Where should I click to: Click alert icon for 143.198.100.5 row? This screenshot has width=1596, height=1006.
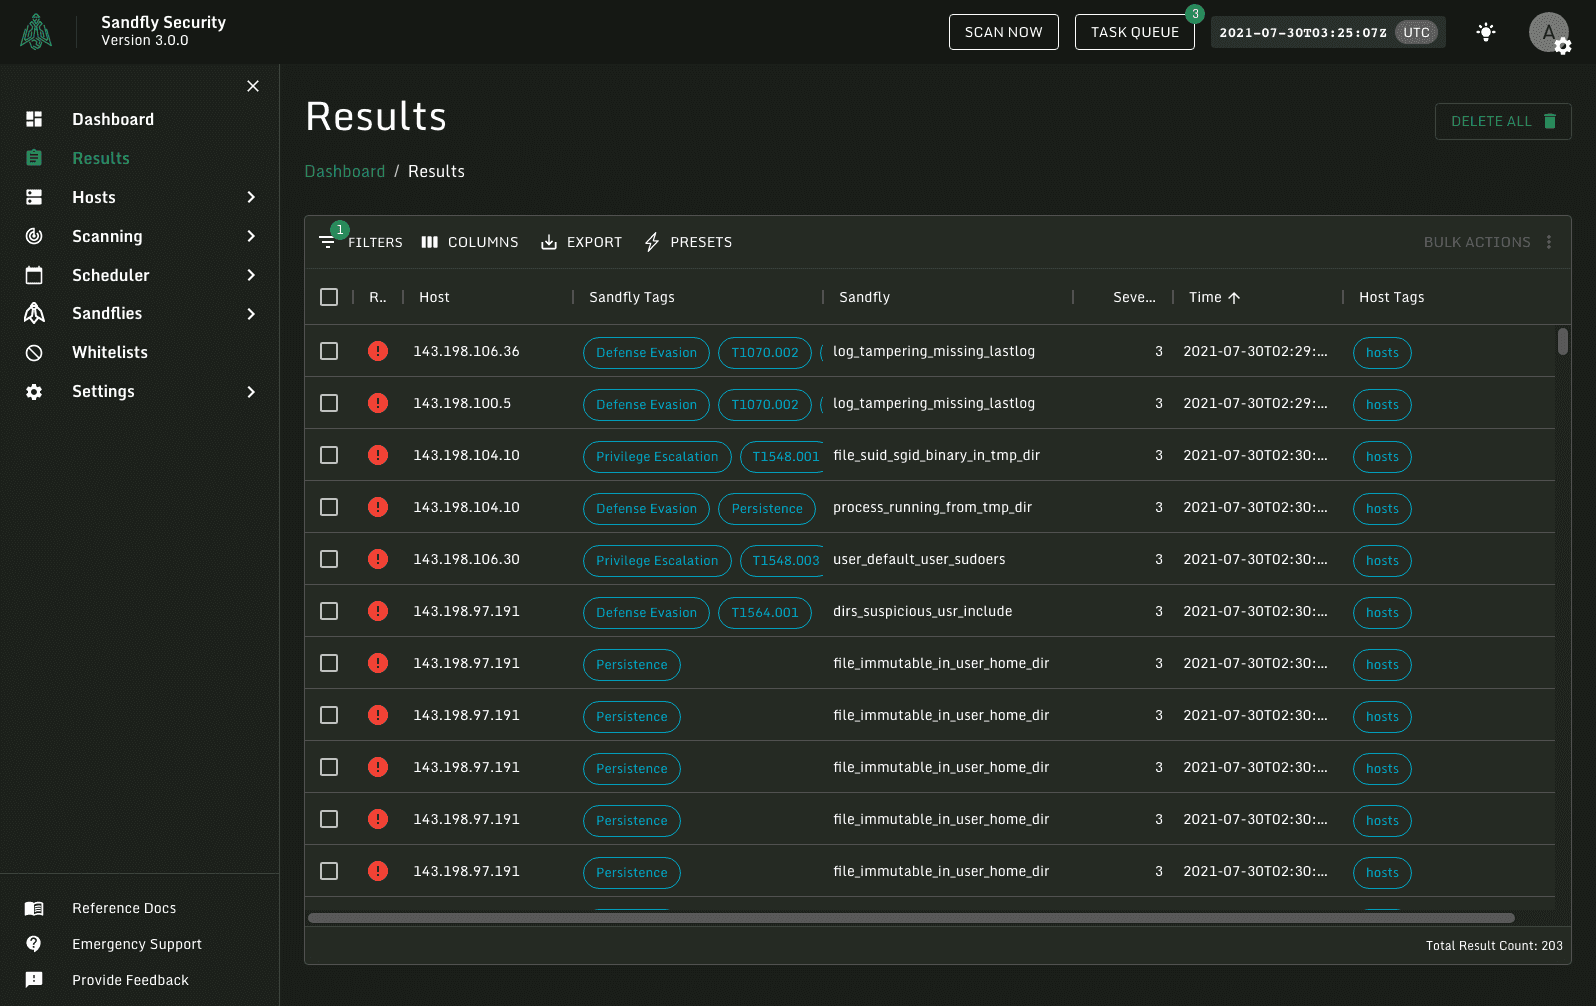coord(378,403)
